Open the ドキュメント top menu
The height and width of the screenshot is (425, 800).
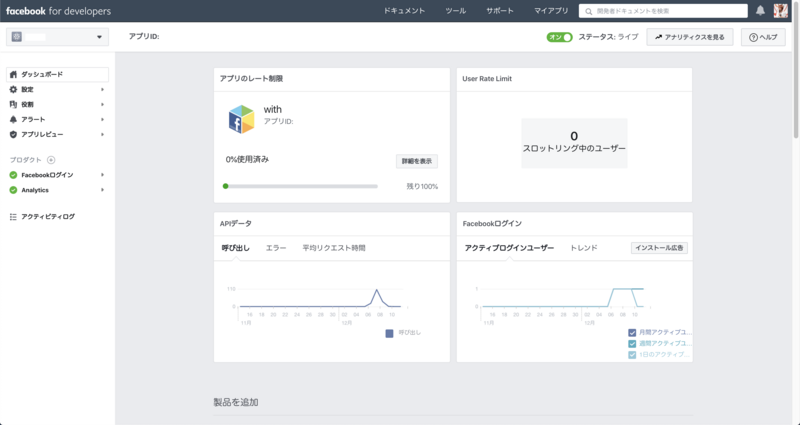click(404, 11)
